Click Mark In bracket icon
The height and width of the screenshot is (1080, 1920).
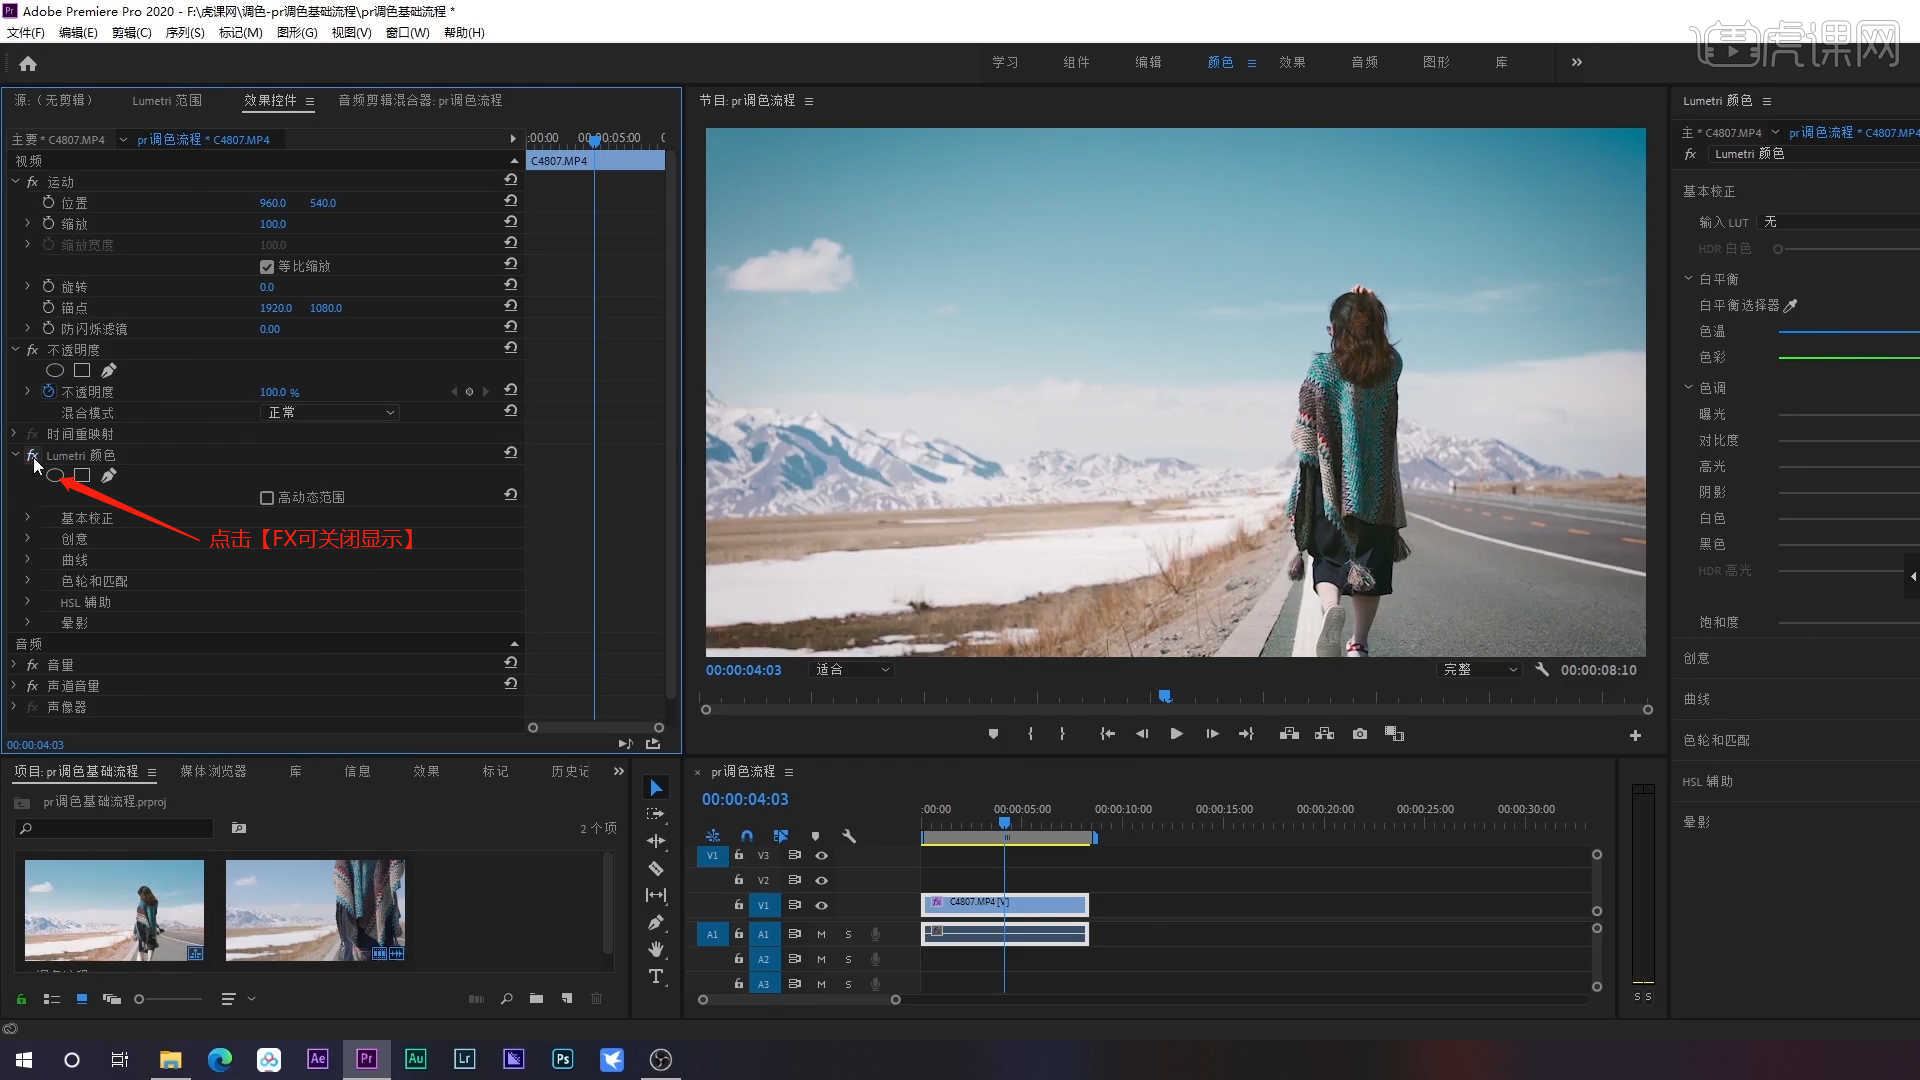pos(1030,734)
